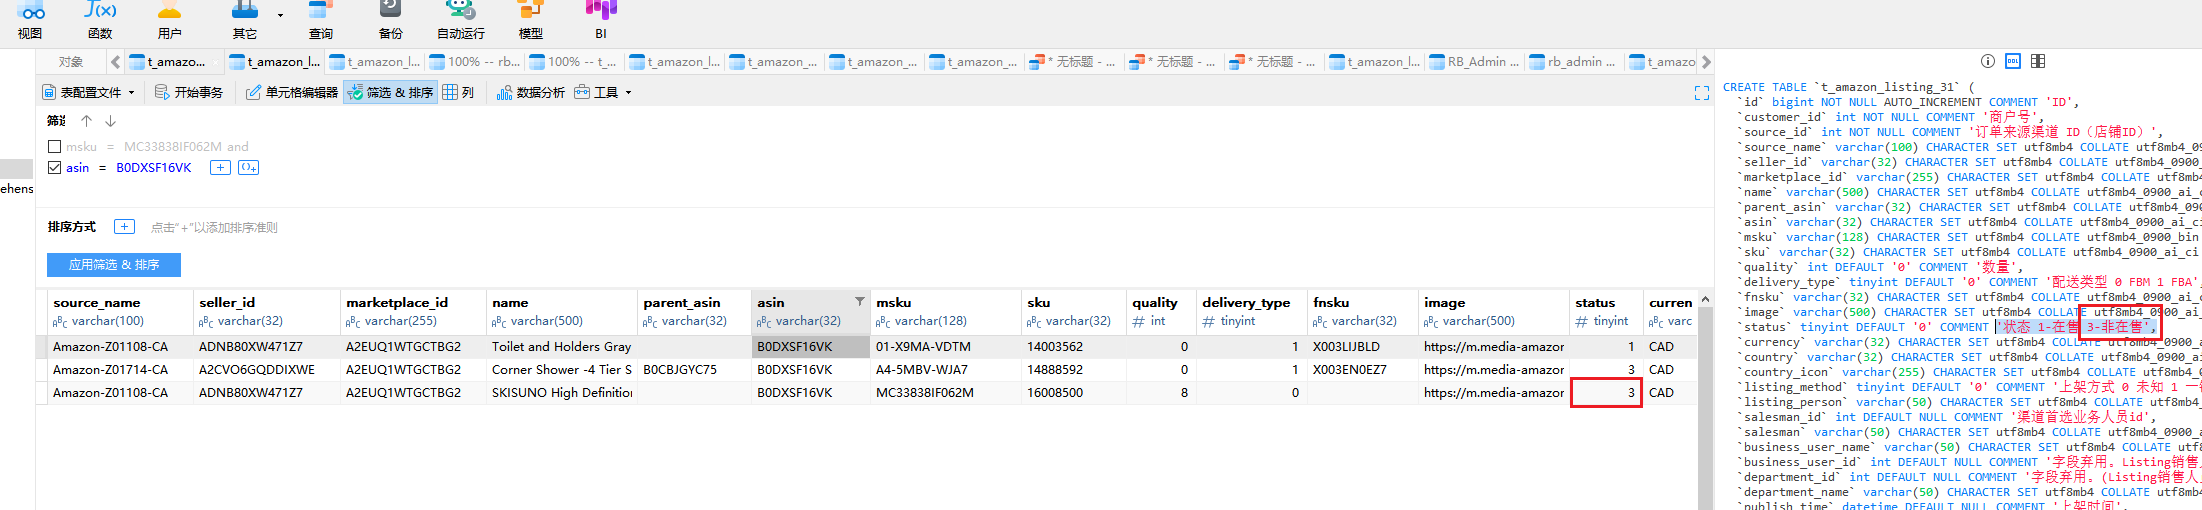
Task: Select the marketplace_id column header
Action: pyautogui.click(x=413, y=311)
